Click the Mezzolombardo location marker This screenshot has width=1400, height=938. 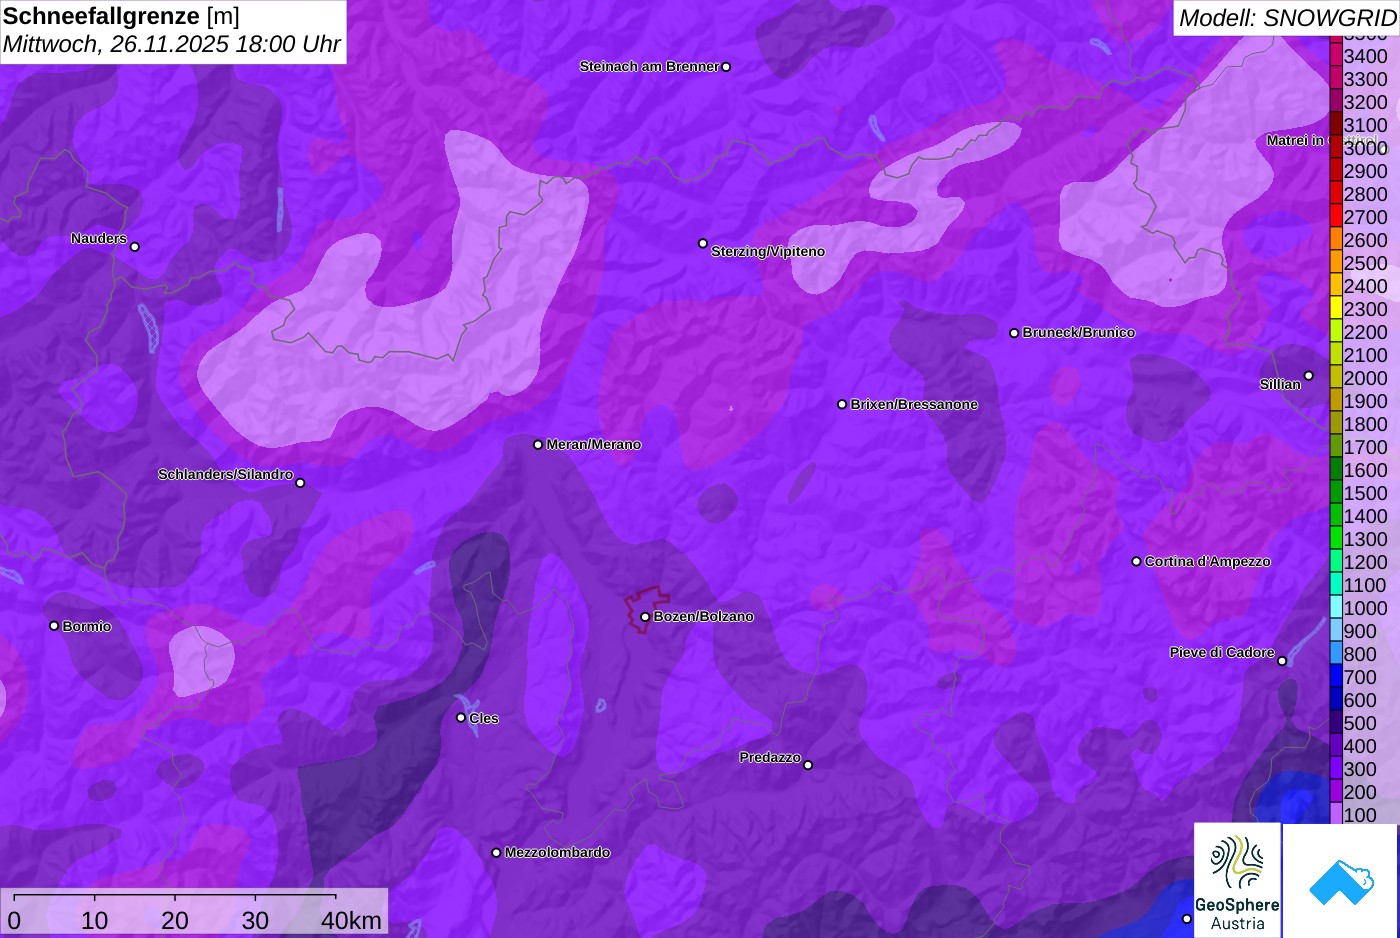[x=496, y=853]
